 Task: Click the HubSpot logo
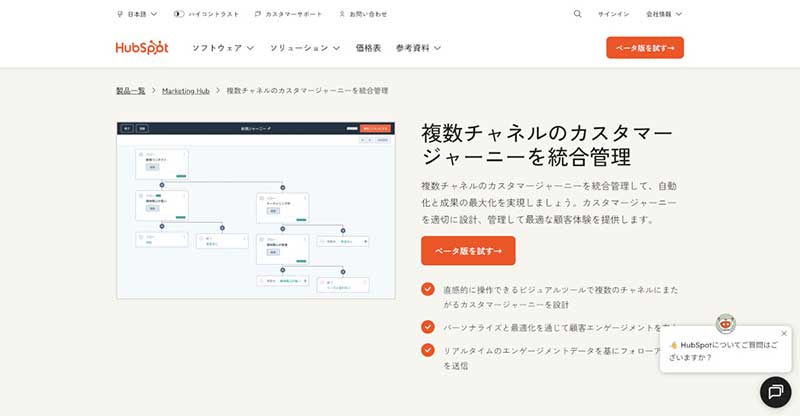(142, 47)
